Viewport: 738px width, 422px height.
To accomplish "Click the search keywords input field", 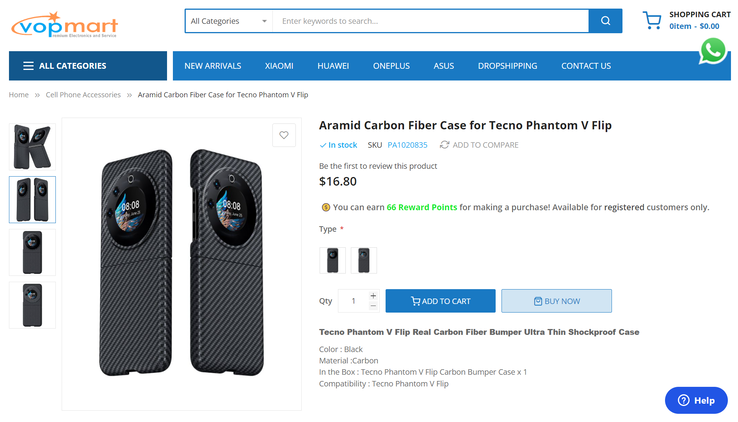I will pyautogui.click(x=430, y=21).
